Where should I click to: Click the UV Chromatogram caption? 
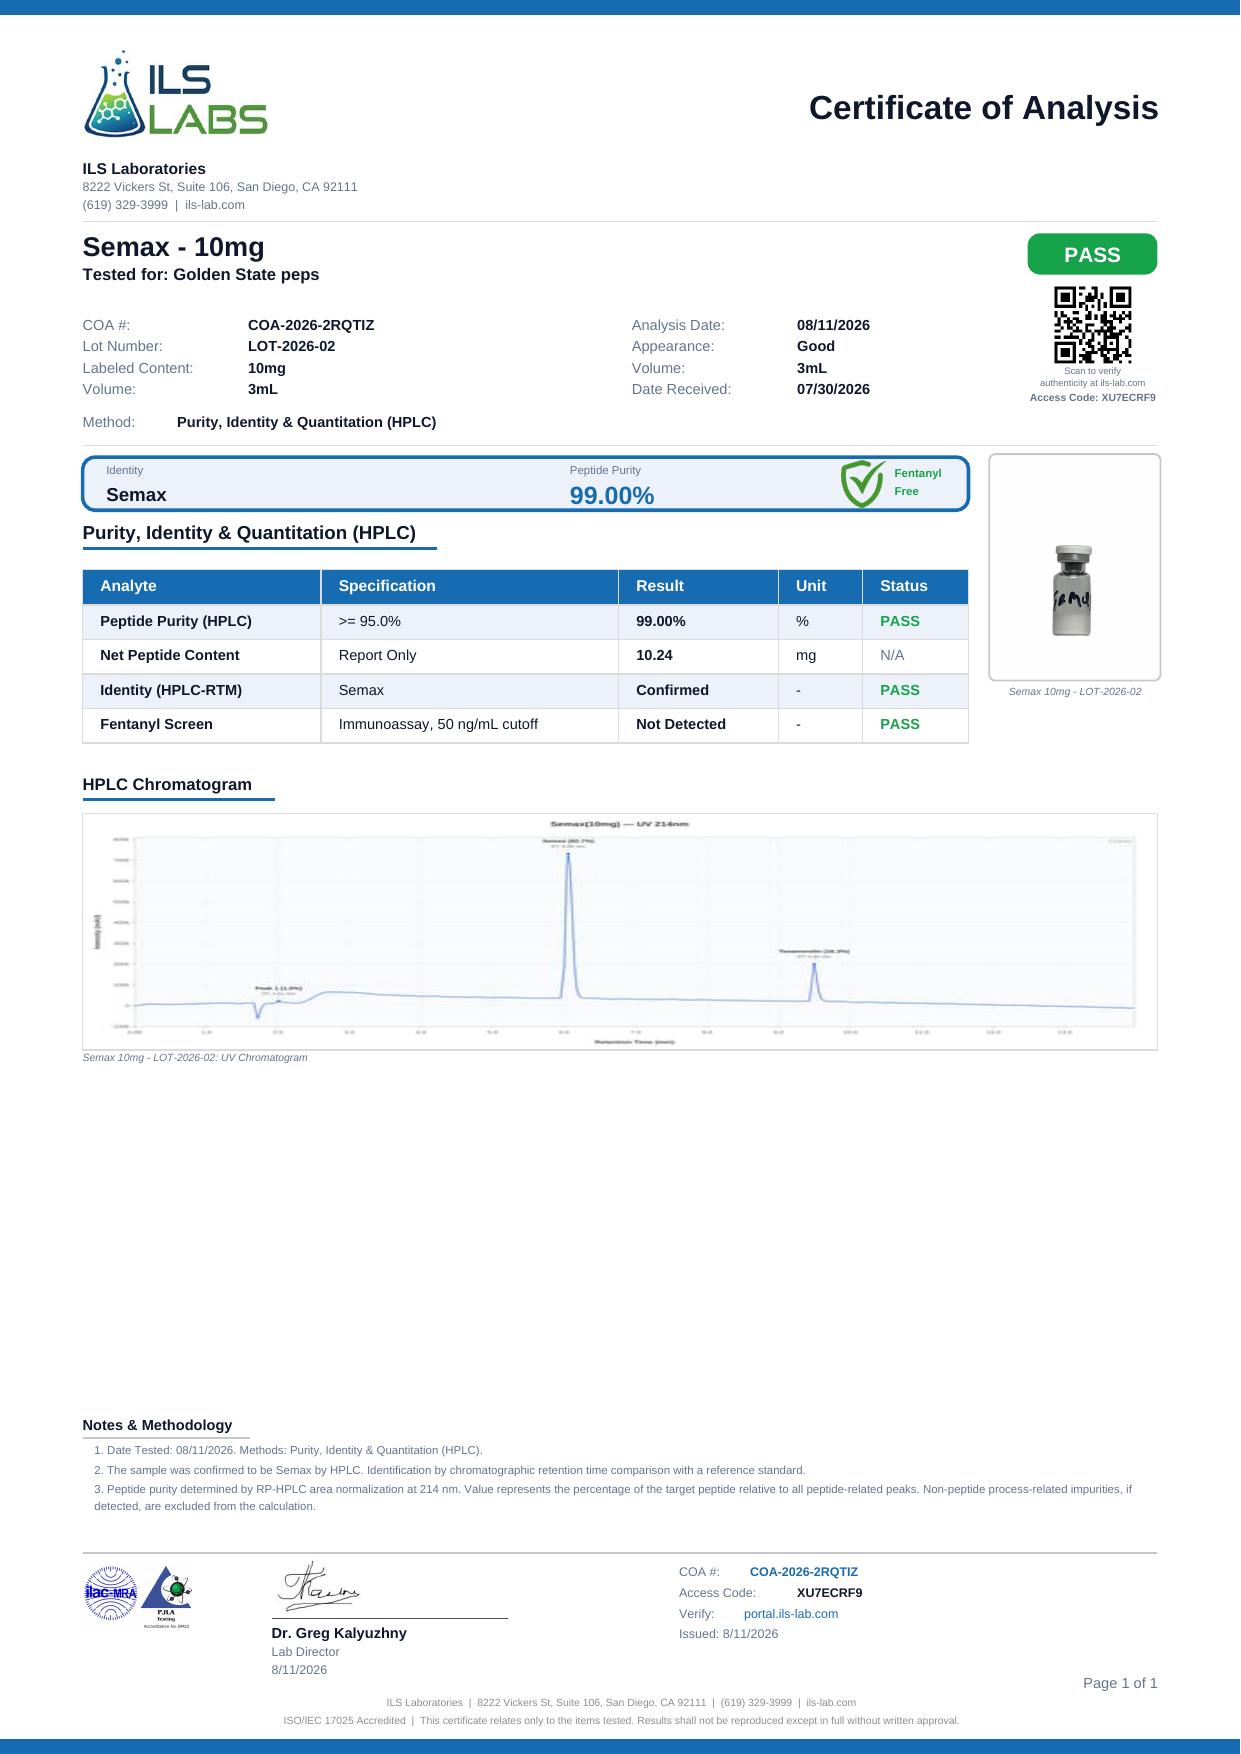click(195, 1057)
